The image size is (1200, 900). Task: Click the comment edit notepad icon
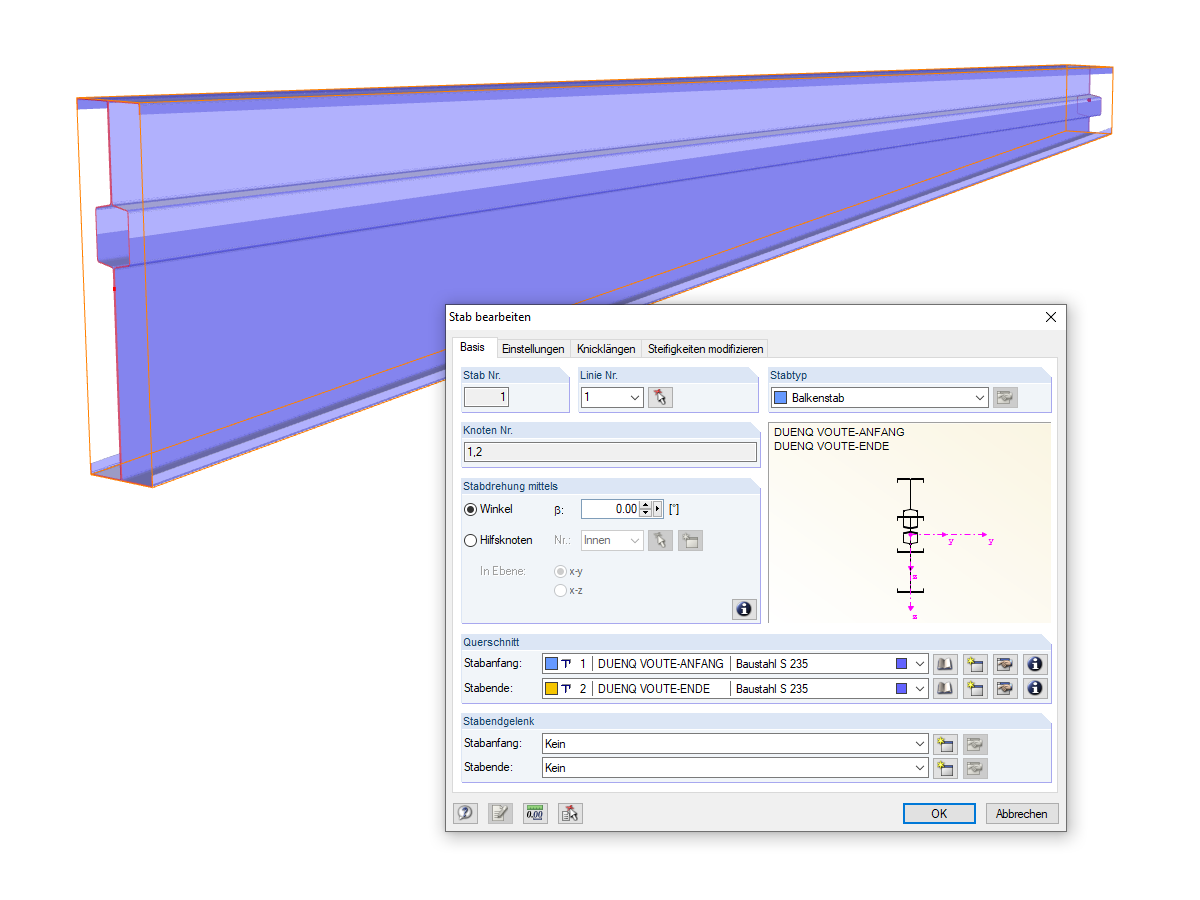tap(500, 814)
